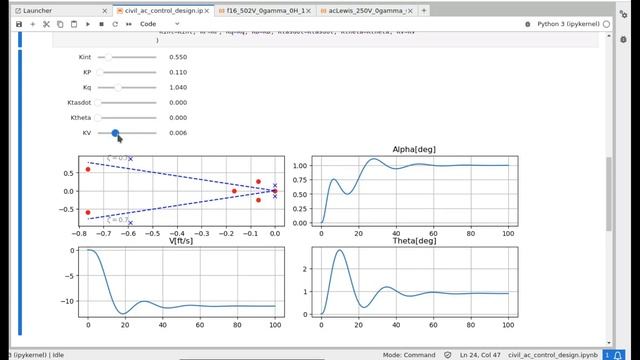The width and height of the screenshot is (640, 360).
Task: Paste cell from clipboard
Action: [x=74, y=24]
